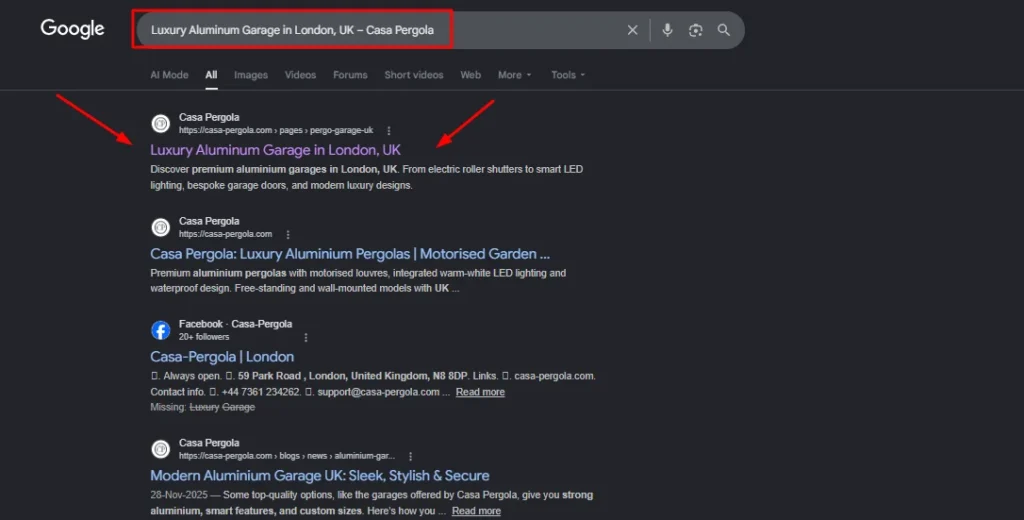The height and width of the screenshot is (520, 1024).
Task: Open the Short videos tab
Action: [413, 75]
